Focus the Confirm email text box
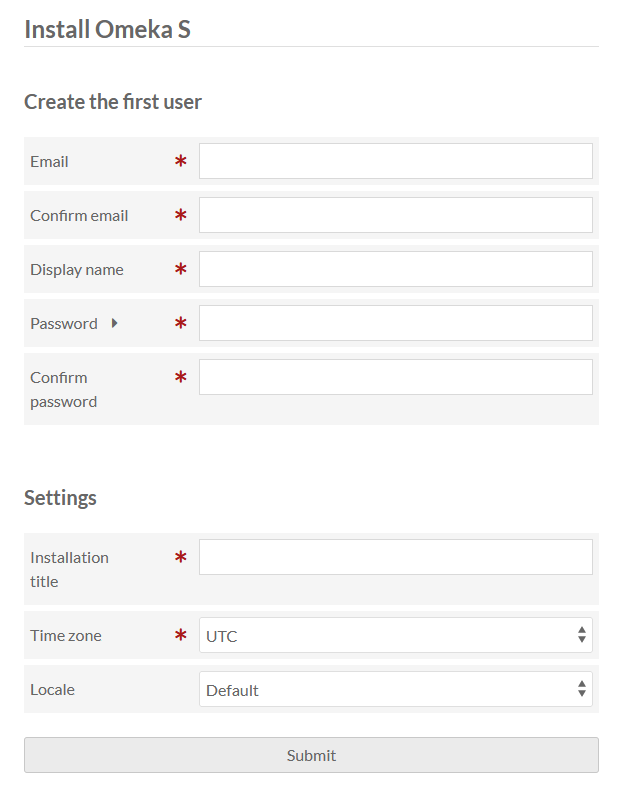Image resolution: width=621 pixels, height=795 pixels. [x=395, y=215]
